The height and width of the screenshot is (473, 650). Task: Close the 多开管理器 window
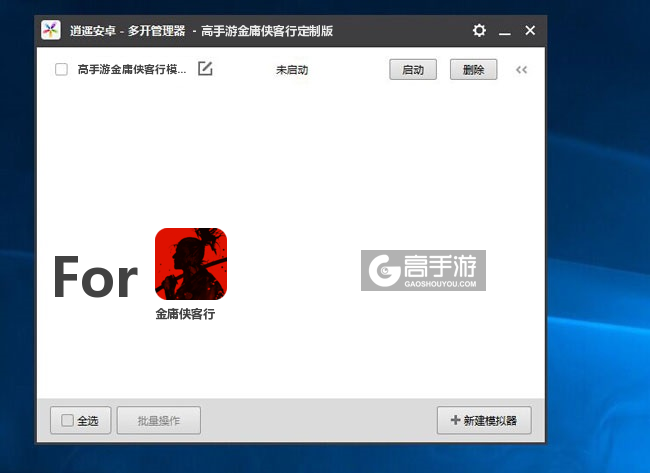click(x=530, y=30)
